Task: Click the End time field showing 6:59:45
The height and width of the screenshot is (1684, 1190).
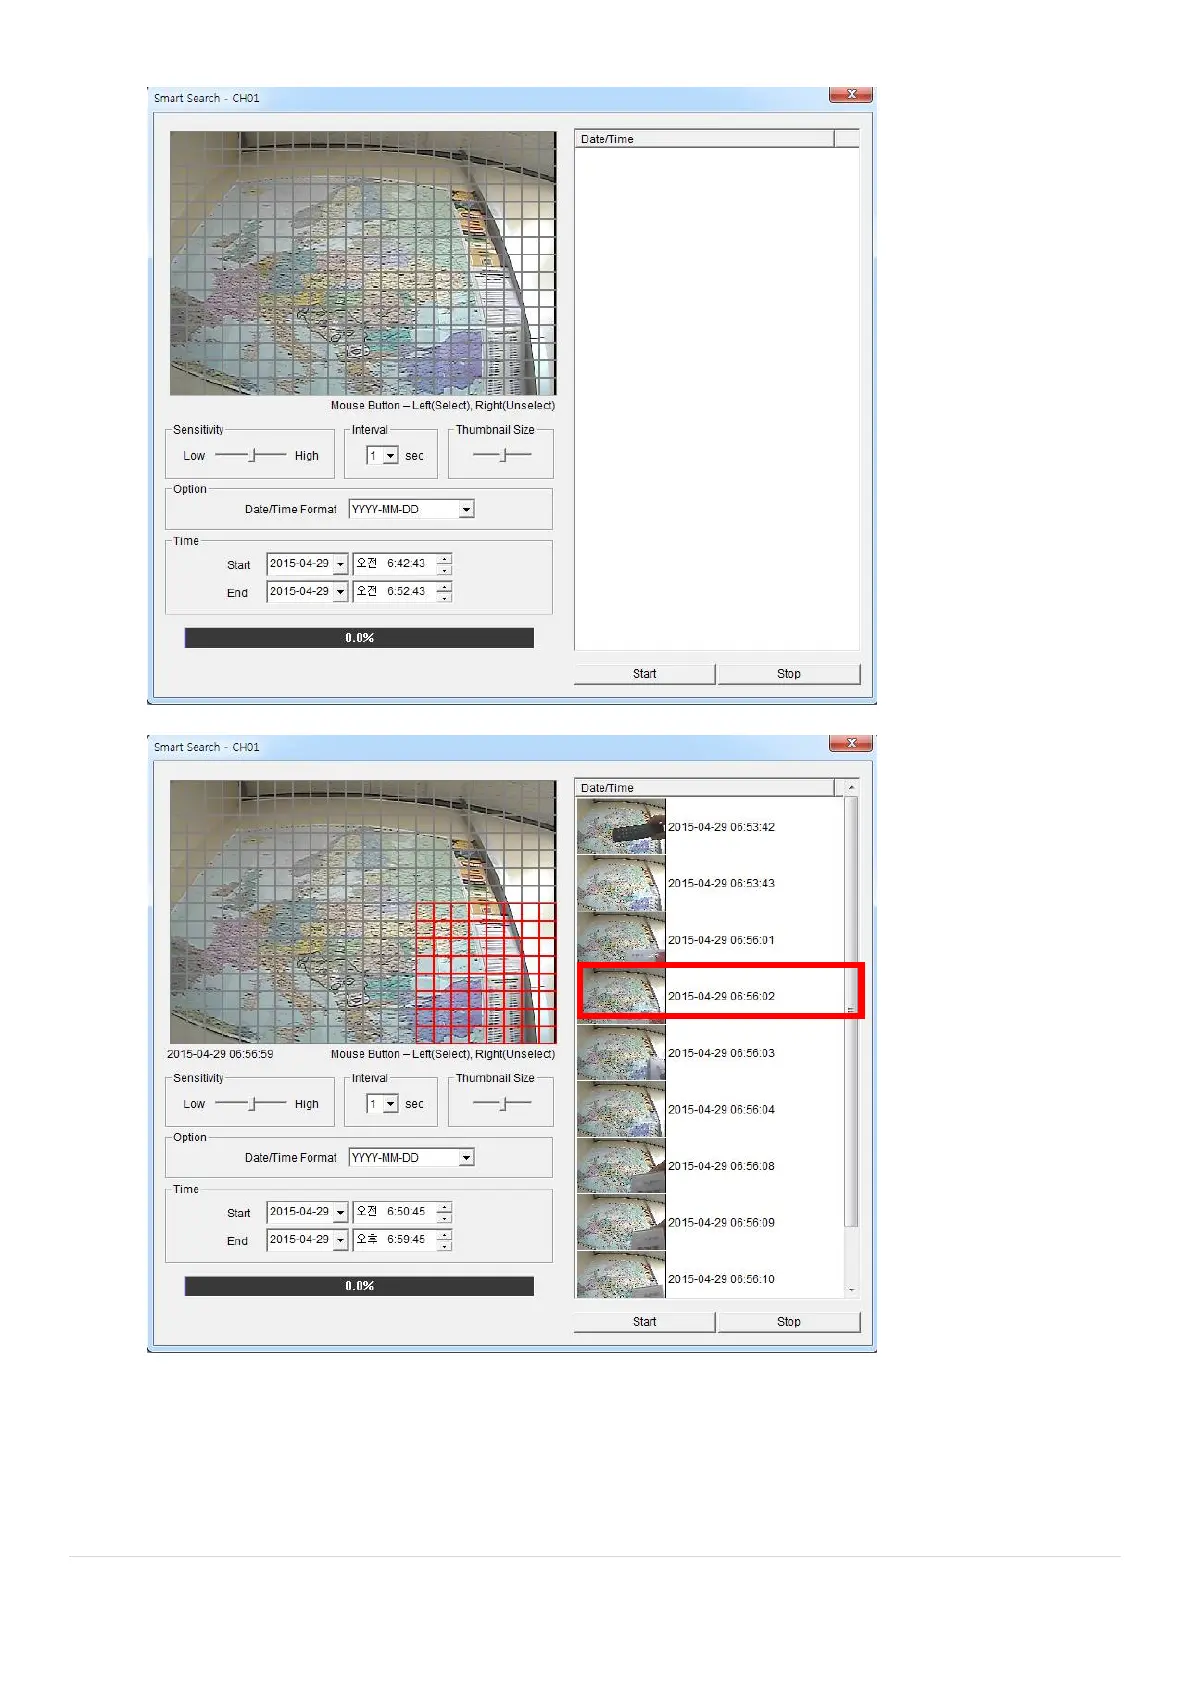Action: pos(394,1240)
